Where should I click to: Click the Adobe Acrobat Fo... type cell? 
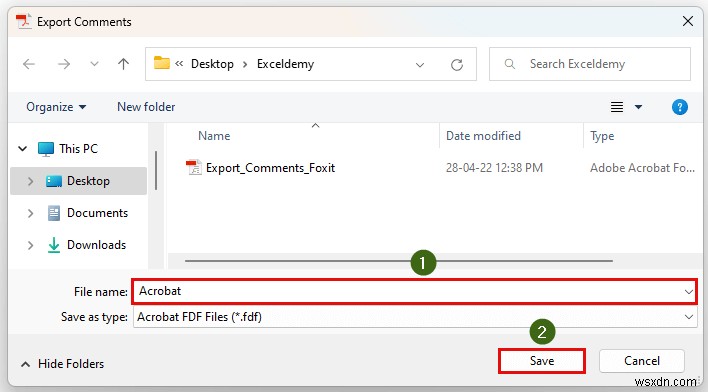coord(642,168)
